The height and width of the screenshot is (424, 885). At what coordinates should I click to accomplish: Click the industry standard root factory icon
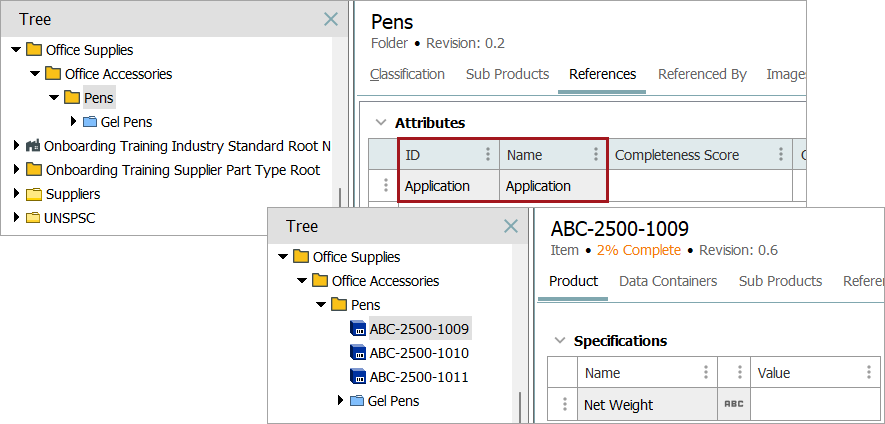pyautogui.click(x=33, y=146)
